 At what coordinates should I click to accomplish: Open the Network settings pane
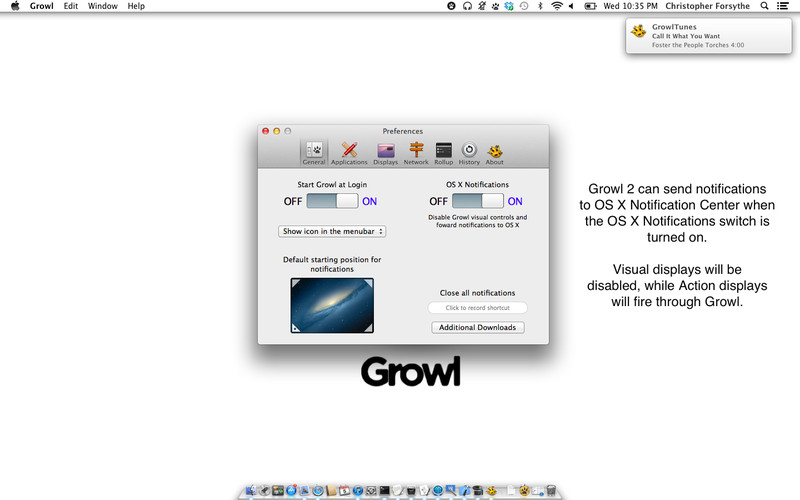click(416, 153)
